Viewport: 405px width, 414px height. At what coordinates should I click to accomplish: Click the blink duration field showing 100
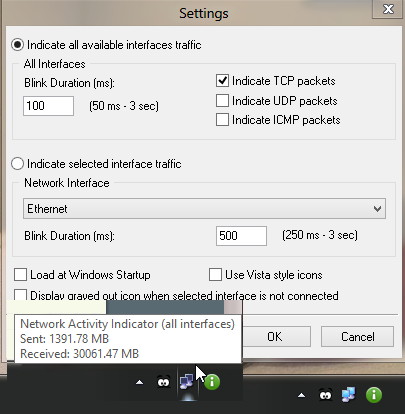(48, 106)
